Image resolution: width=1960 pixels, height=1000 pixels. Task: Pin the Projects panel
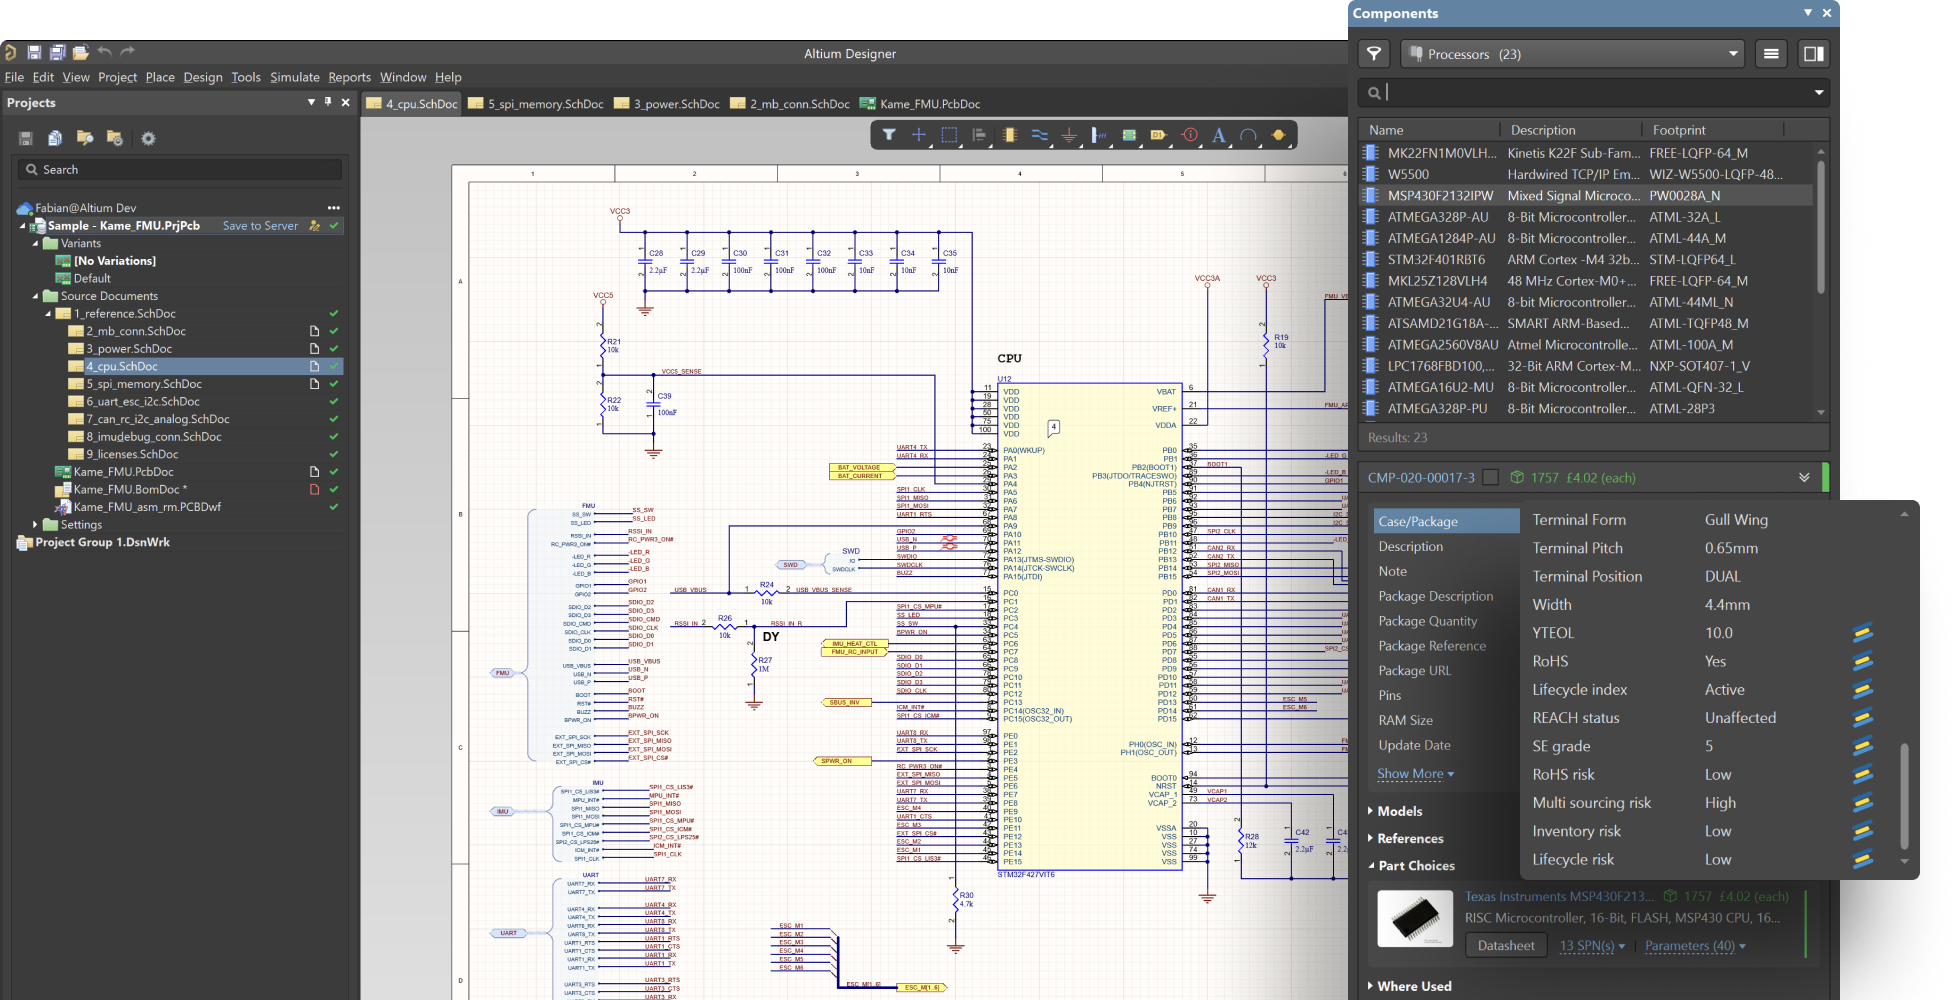pyautogui.click(x=328, y=102)
